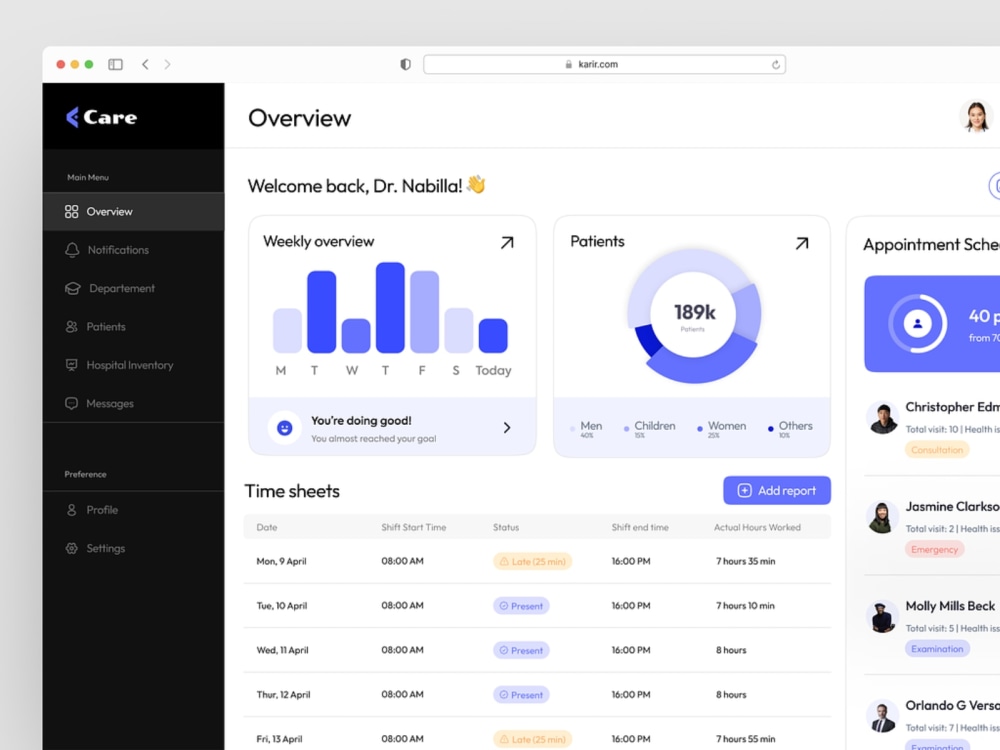1000x750 pixels.
Task: Click the Settings gear icon
Action: 71,548
